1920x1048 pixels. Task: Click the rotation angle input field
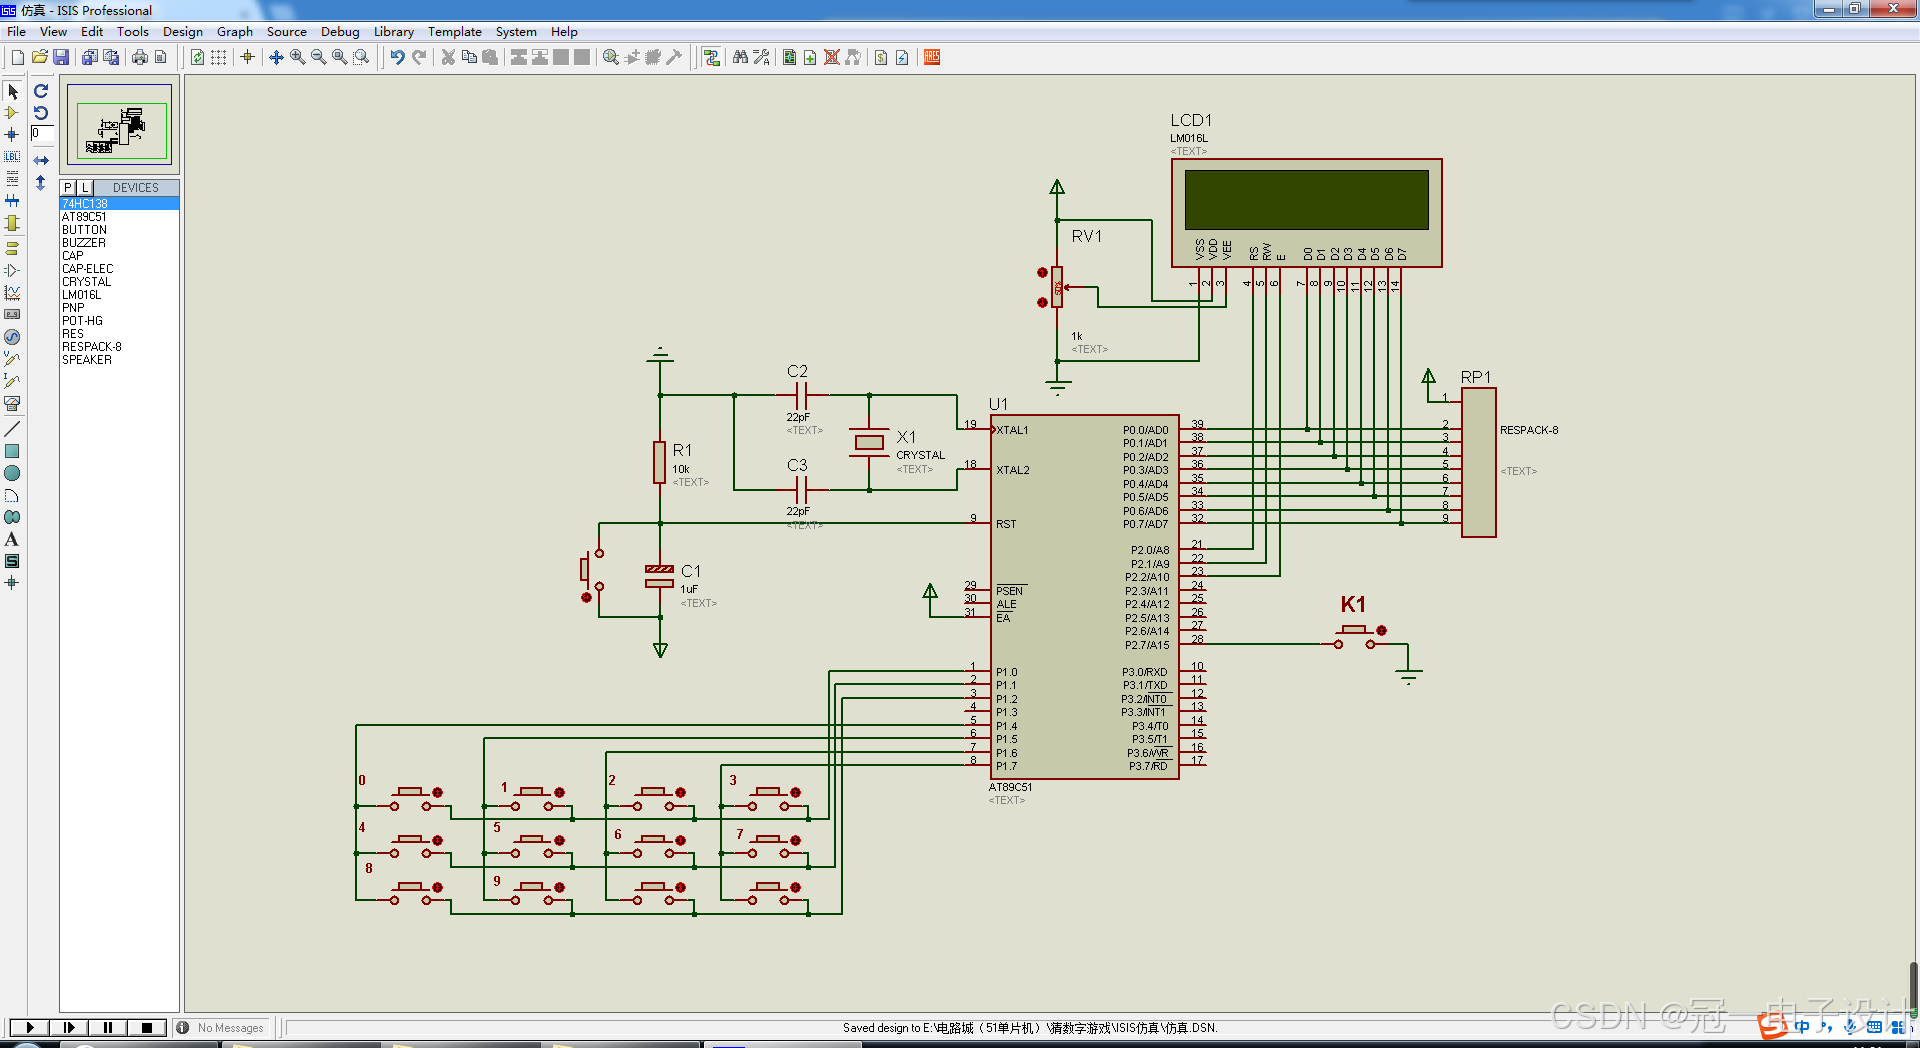(42, 133)
